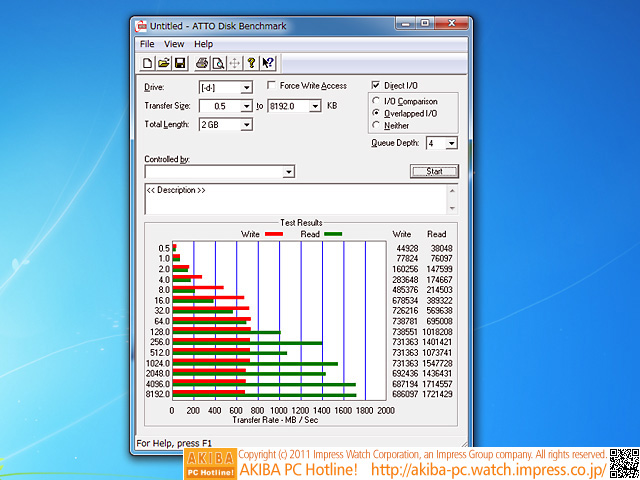This screenshot has width=640, height=480.
Task: Open the View menu
Action: pyautogui.click(x=174, y=44)
